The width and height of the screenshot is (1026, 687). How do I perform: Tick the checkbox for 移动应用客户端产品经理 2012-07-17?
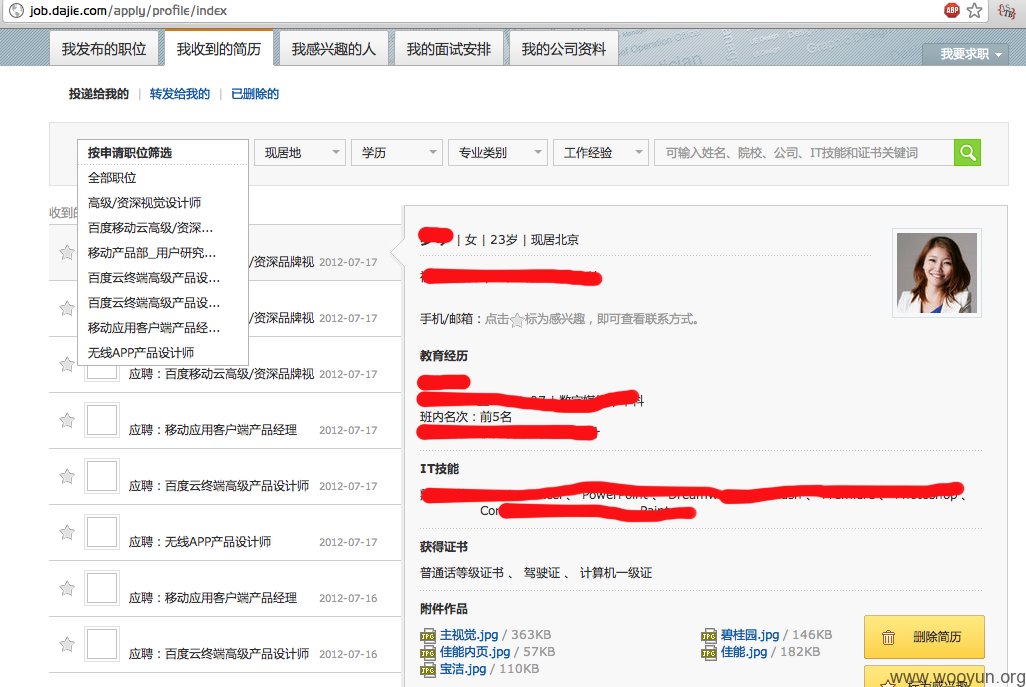(102, 420)
